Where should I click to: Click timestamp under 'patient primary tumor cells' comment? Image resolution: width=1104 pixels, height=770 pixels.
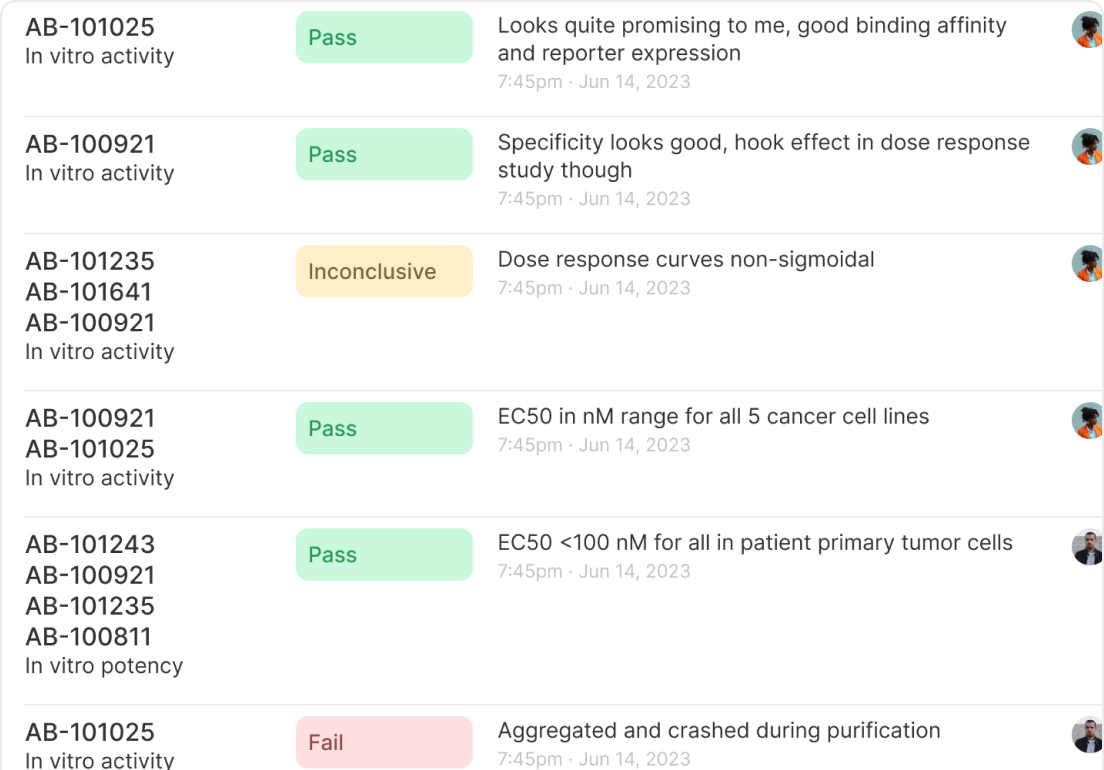tap(594, 572)
